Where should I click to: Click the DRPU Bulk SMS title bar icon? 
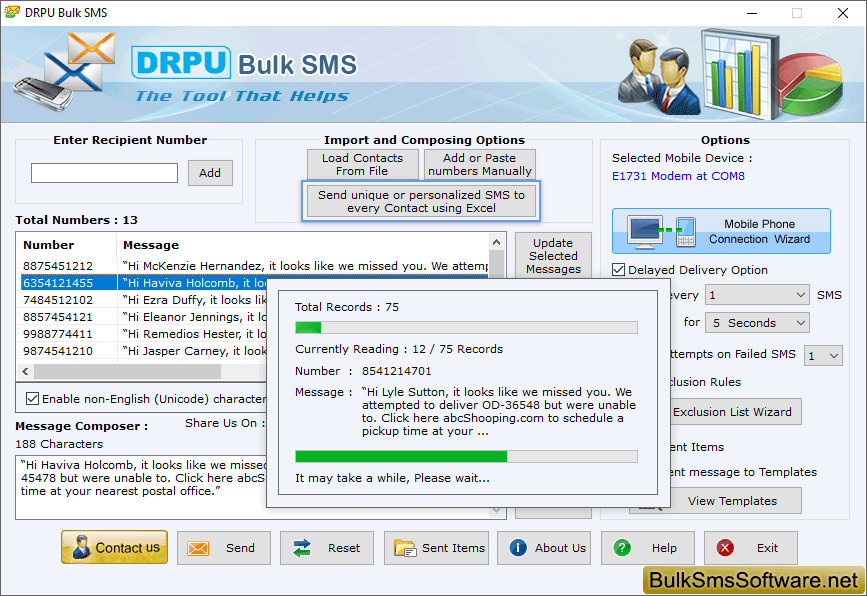12,12
